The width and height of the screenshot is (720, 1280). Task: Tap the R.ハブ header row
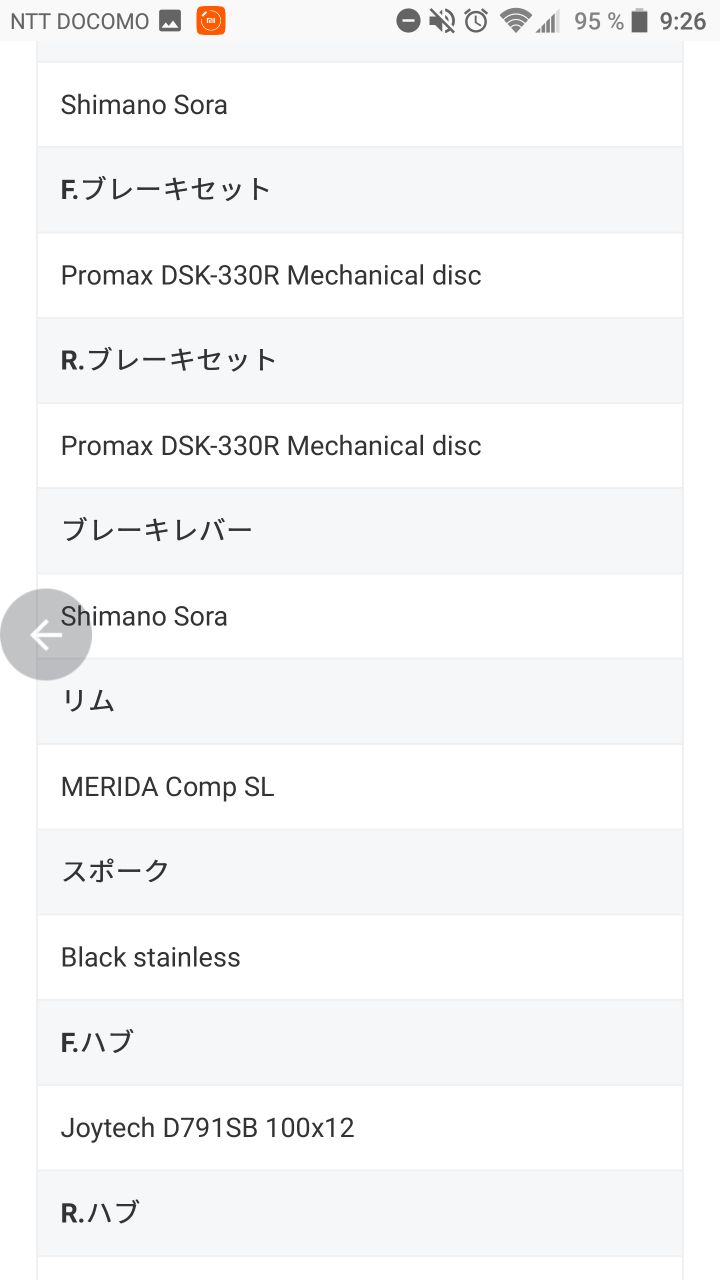pyautogui.click(x=360, y=1213)
